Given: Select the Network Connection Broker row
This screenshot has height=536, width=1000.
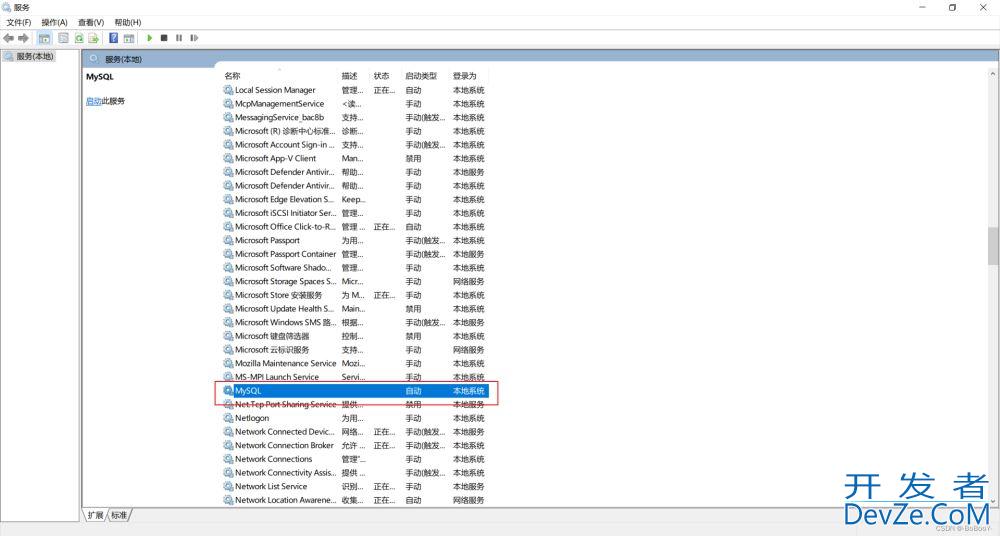Looking at the screenshot, I should point(355,445).
